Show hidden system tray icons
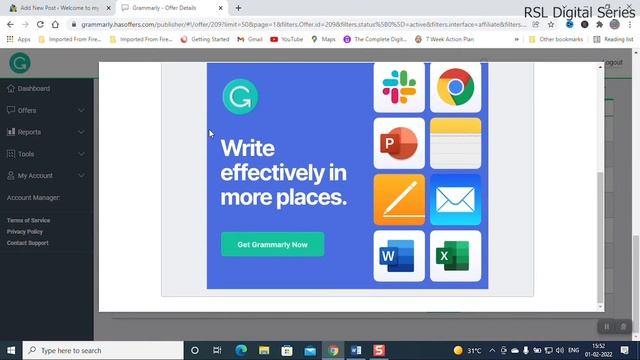 (x=492, y=350)
